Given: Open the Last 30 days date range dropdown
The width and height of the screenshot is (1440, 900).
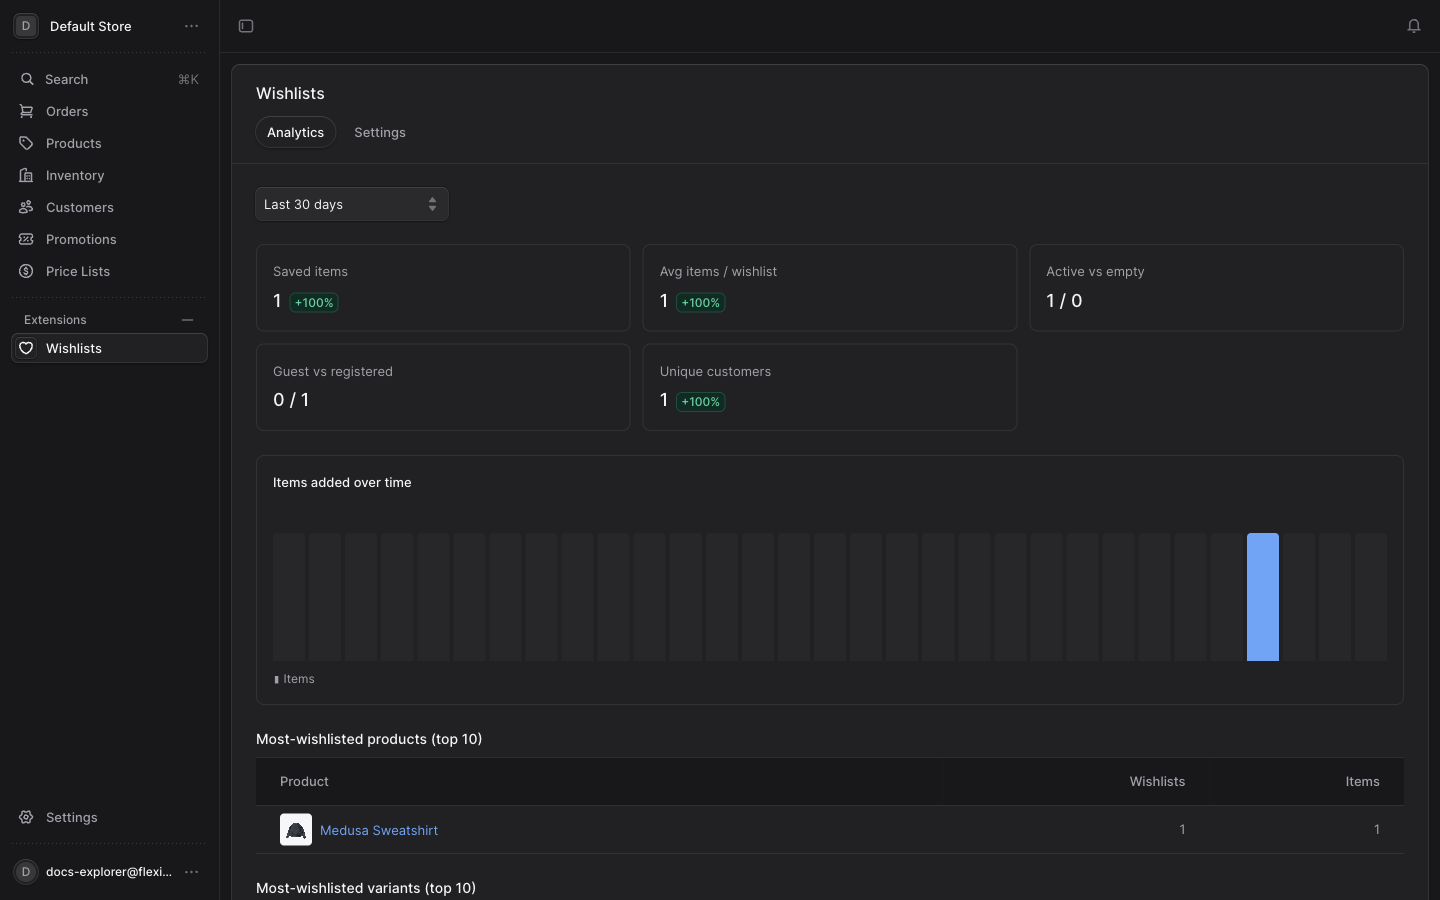Looking at the screenshot, I should click(x=352, y=204).
